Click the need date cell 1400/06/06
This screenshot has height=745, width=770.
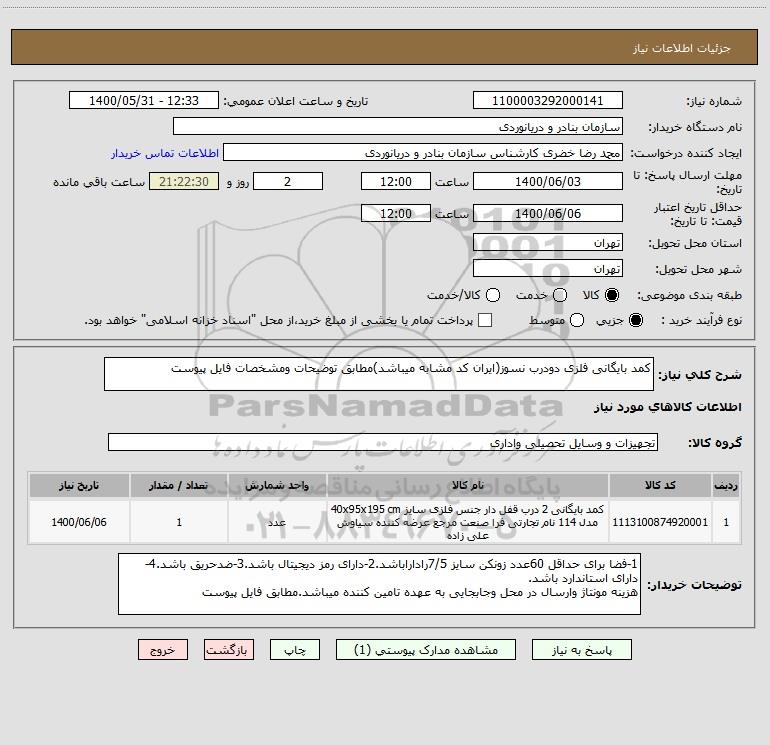79,522
